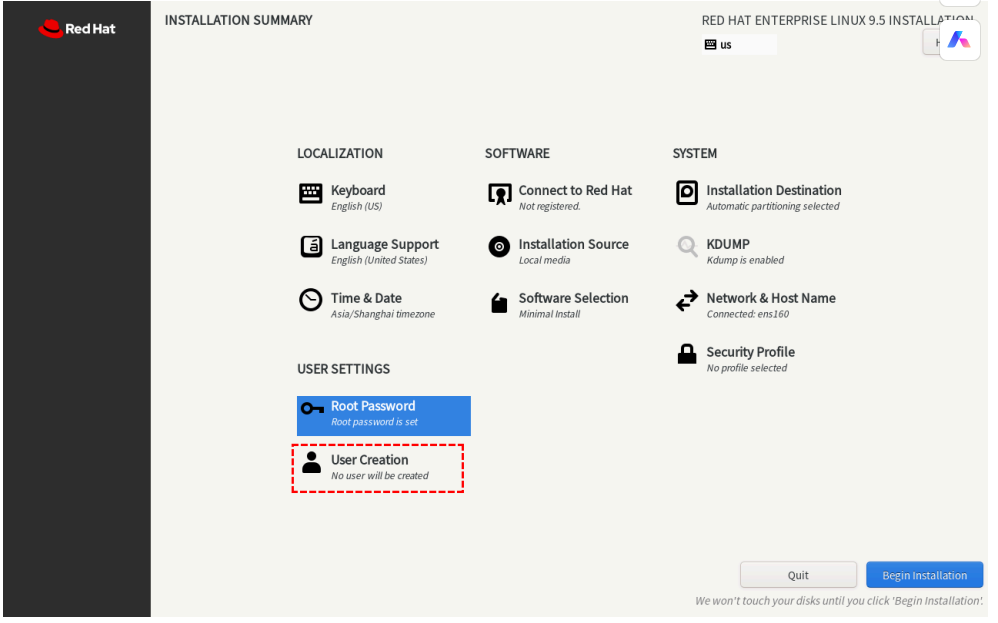This screenshot has width=998, height=623.
Task: Open the Installation Source disc icon
Action: tap(499, 247)
